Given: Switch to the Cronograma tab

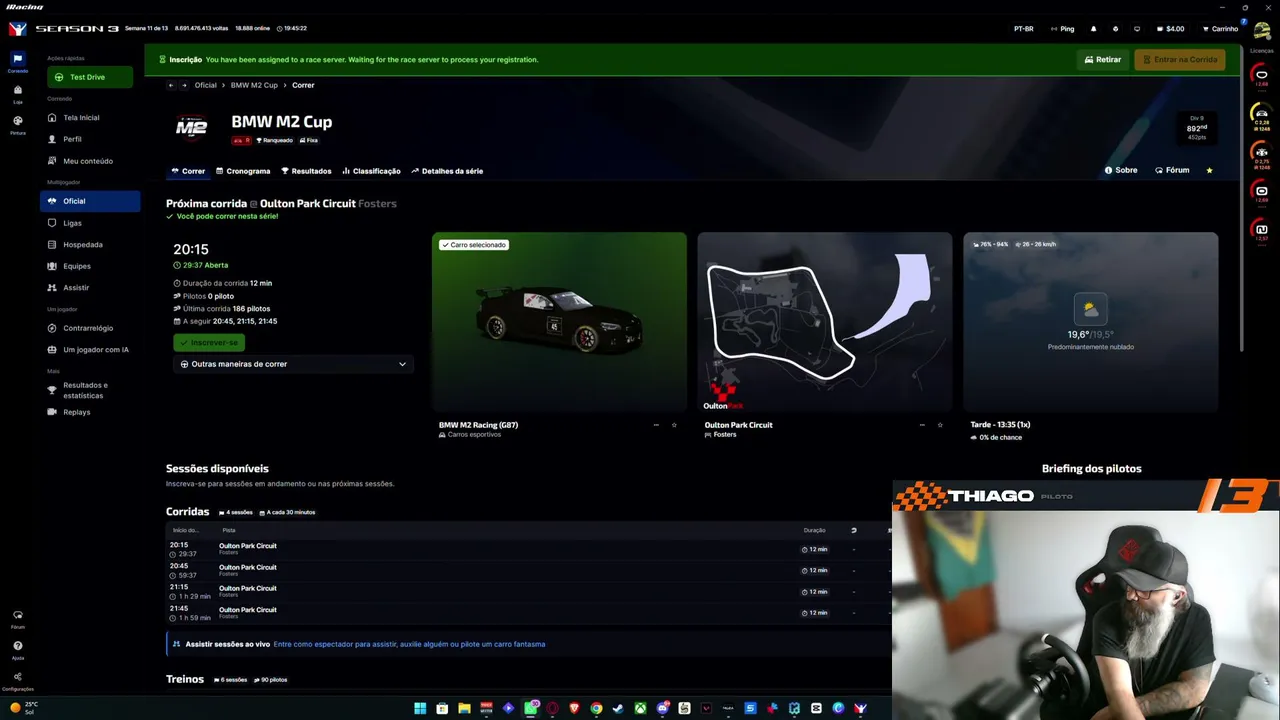Looking at the screenshot, I should point(243,171).
